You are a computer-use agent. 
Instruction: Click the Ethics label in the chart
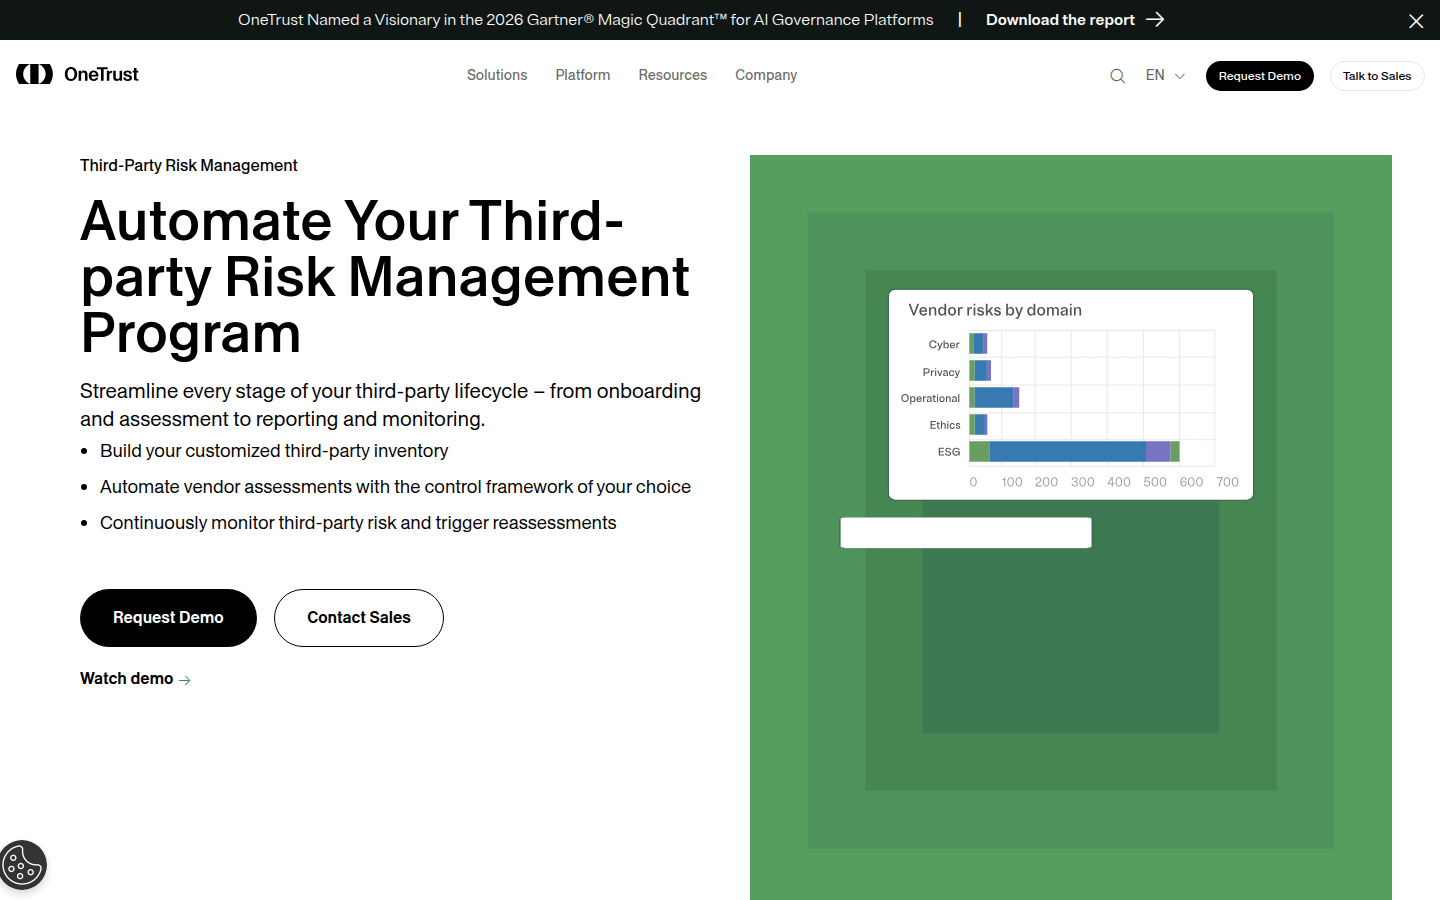tap(945, 425)
